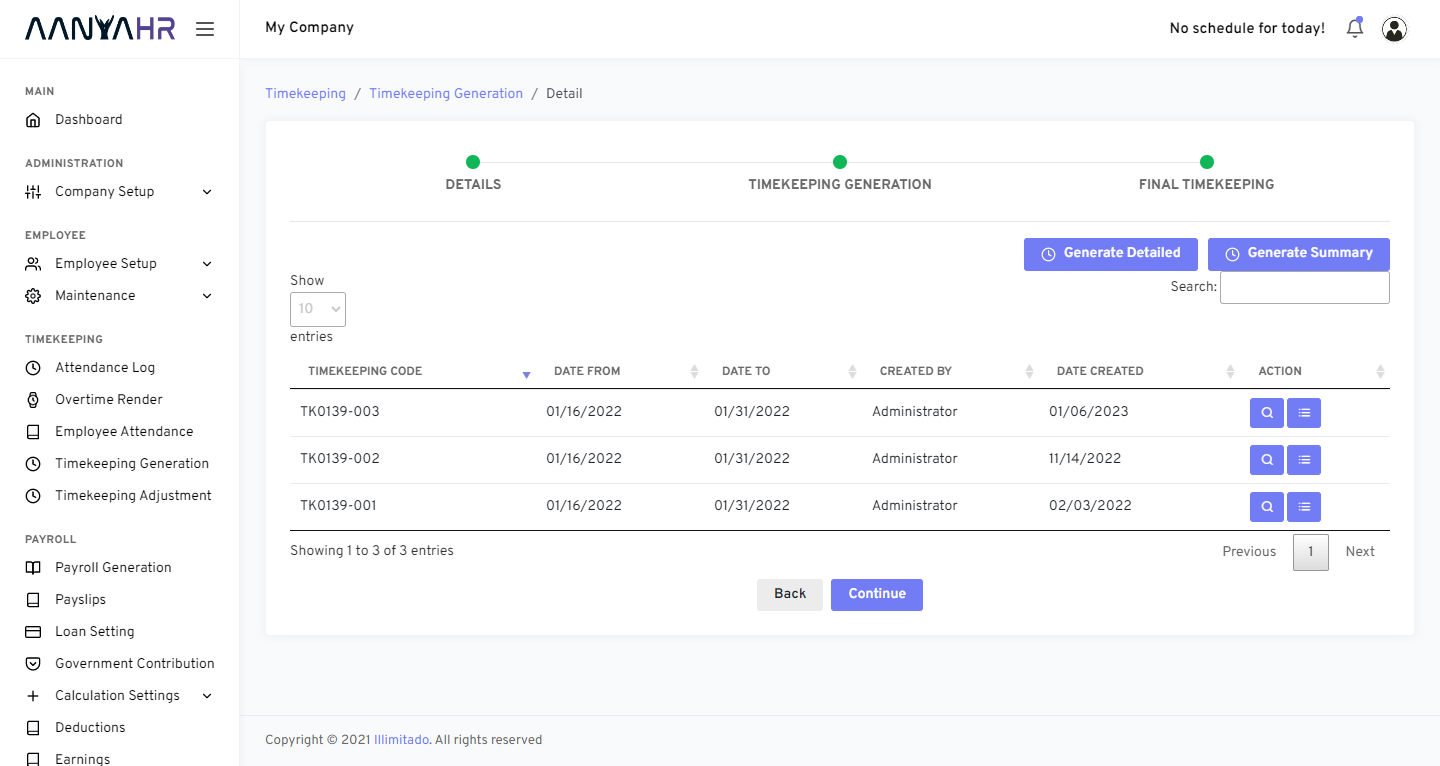The width and height of the screenshot is (1440, 766).
Task: Click the user profile avatar icon
Action: (x=1394, y=28)
